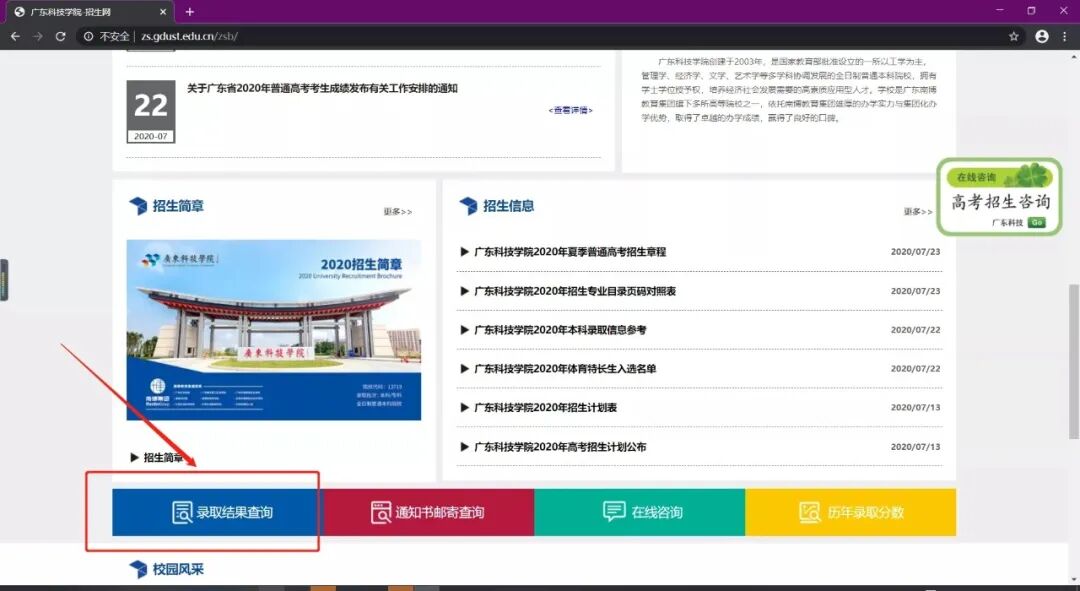Click the 22 2020-07 date box

pyautogui.click(x=151, y=112)
